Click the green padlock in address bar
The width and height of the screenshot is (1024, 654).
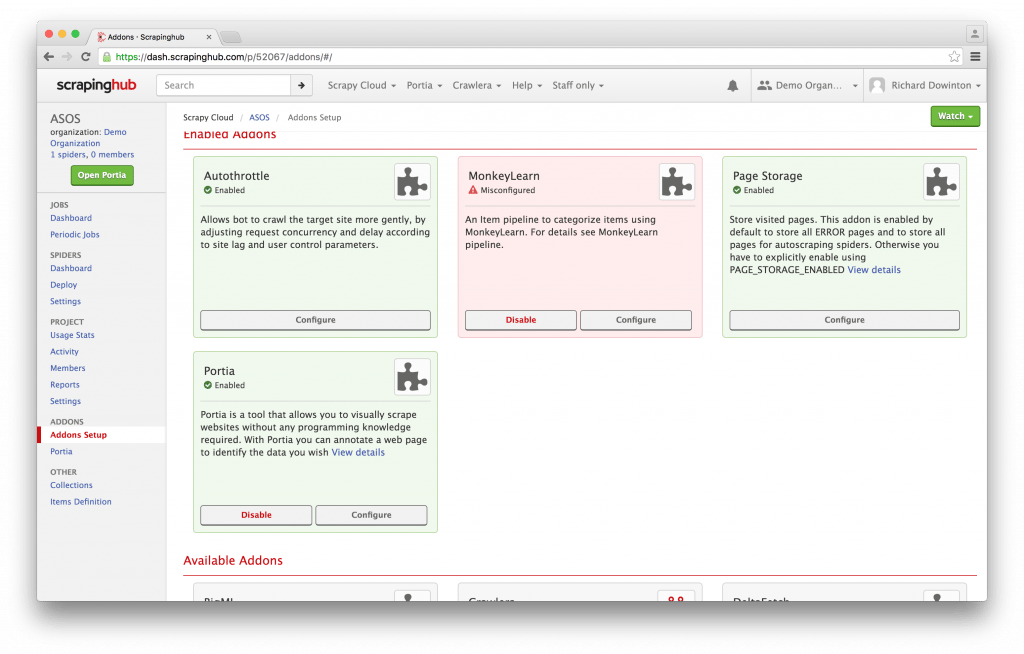coord(107,57)
